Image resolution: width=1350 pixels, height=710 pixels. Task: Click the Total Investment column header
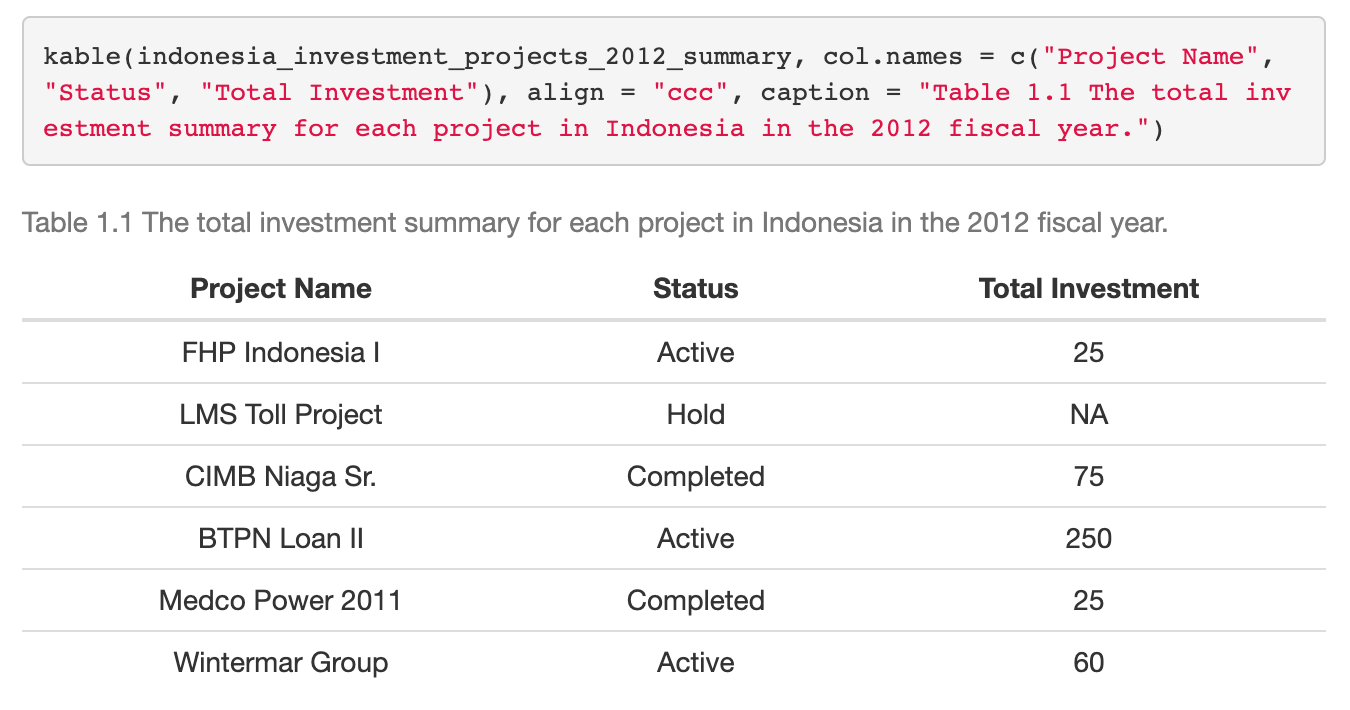1088,289
